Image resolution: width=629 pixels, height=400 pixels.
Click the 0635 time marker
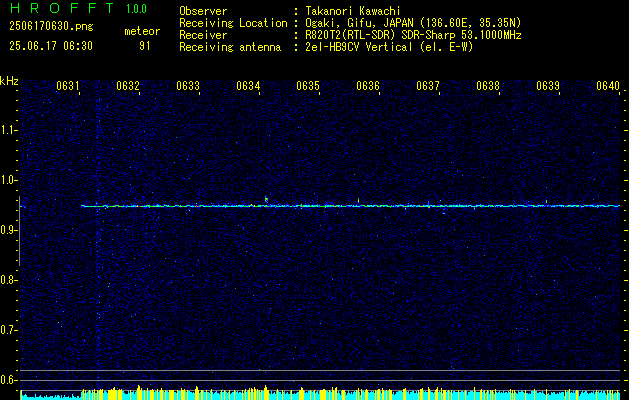click(x=308, y=86)
